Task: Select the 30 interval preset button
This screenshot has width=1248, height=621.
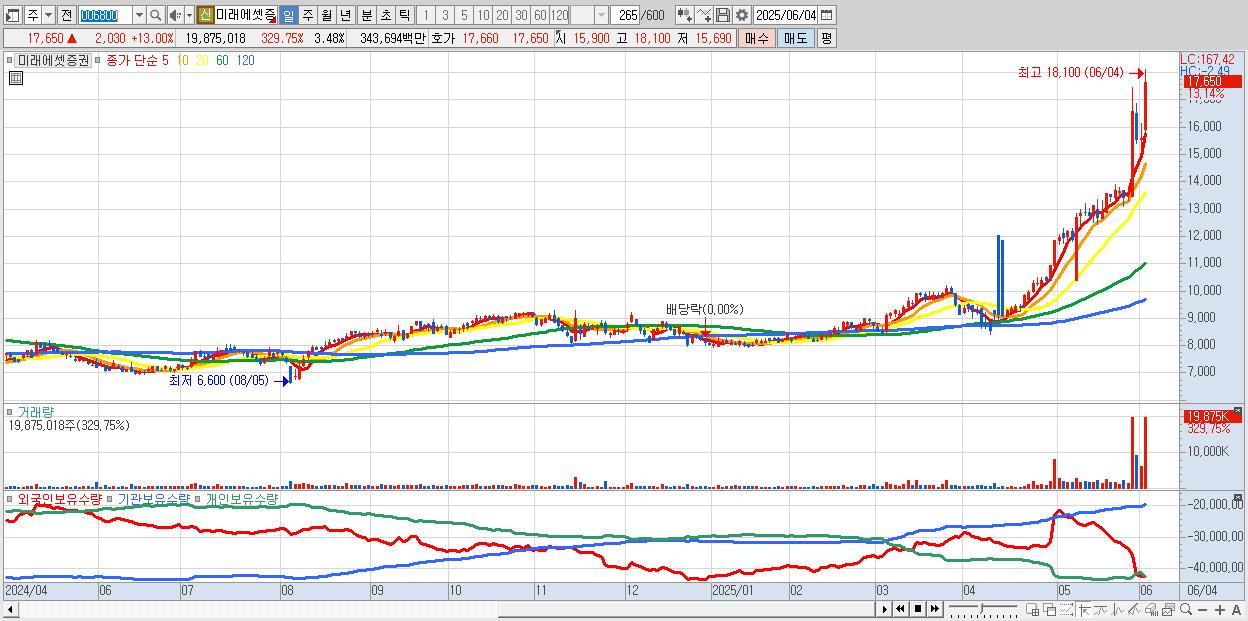Action: click(x=521, y=15)
